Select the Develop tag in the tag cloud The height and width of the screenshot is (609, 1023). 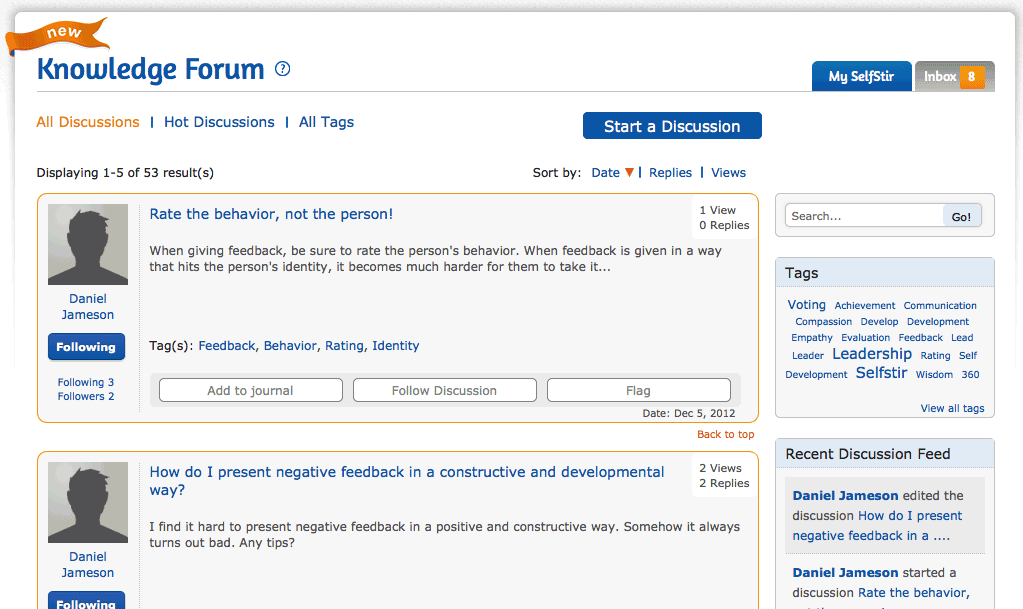pyautogui.click(x=879, y=321)
